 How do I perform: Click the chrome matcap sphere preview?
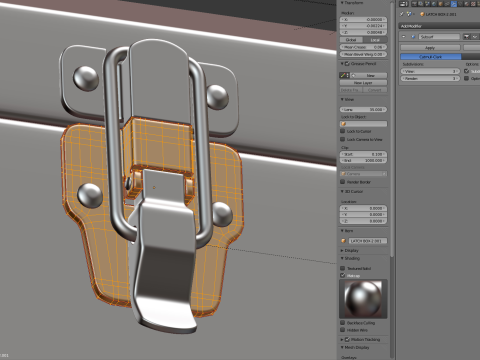363,299
